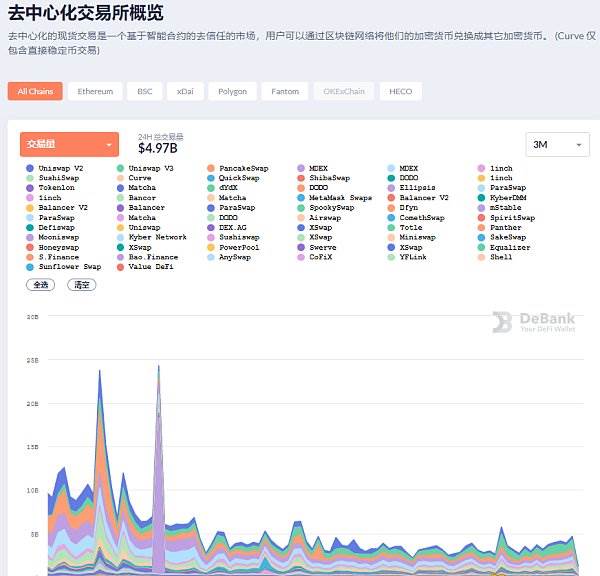Viewport: 600px width, 576px height.
Task: Click the 清空 clear-all button
Action: (x=82, y=285)
